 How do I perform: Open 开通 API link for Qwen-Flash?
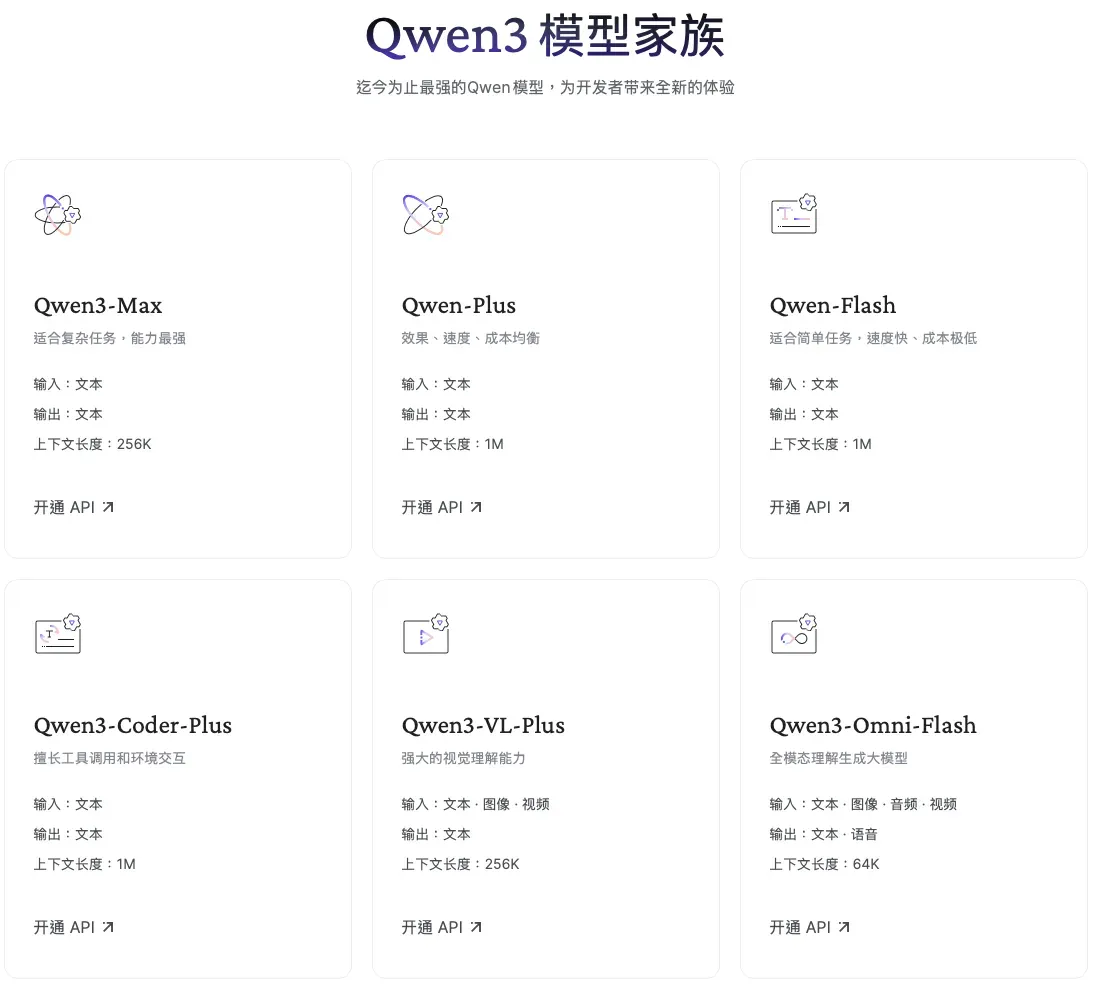pyautogui.click(x=810, y=507)
